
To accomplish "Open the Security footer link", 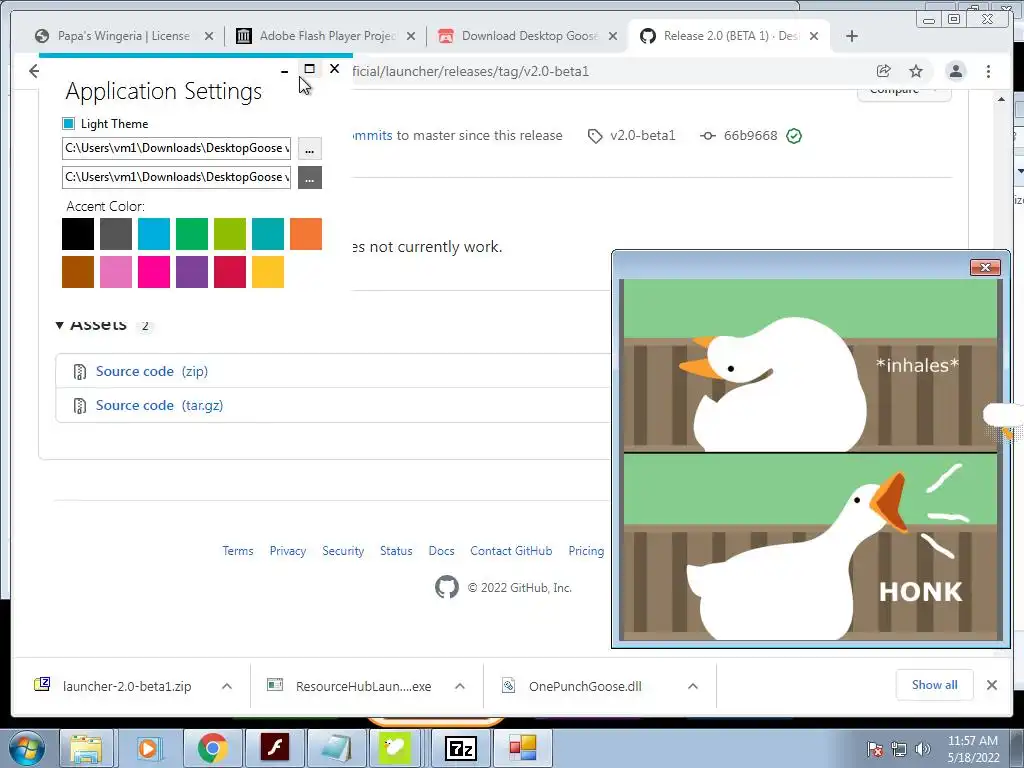I will click(343, 551).
